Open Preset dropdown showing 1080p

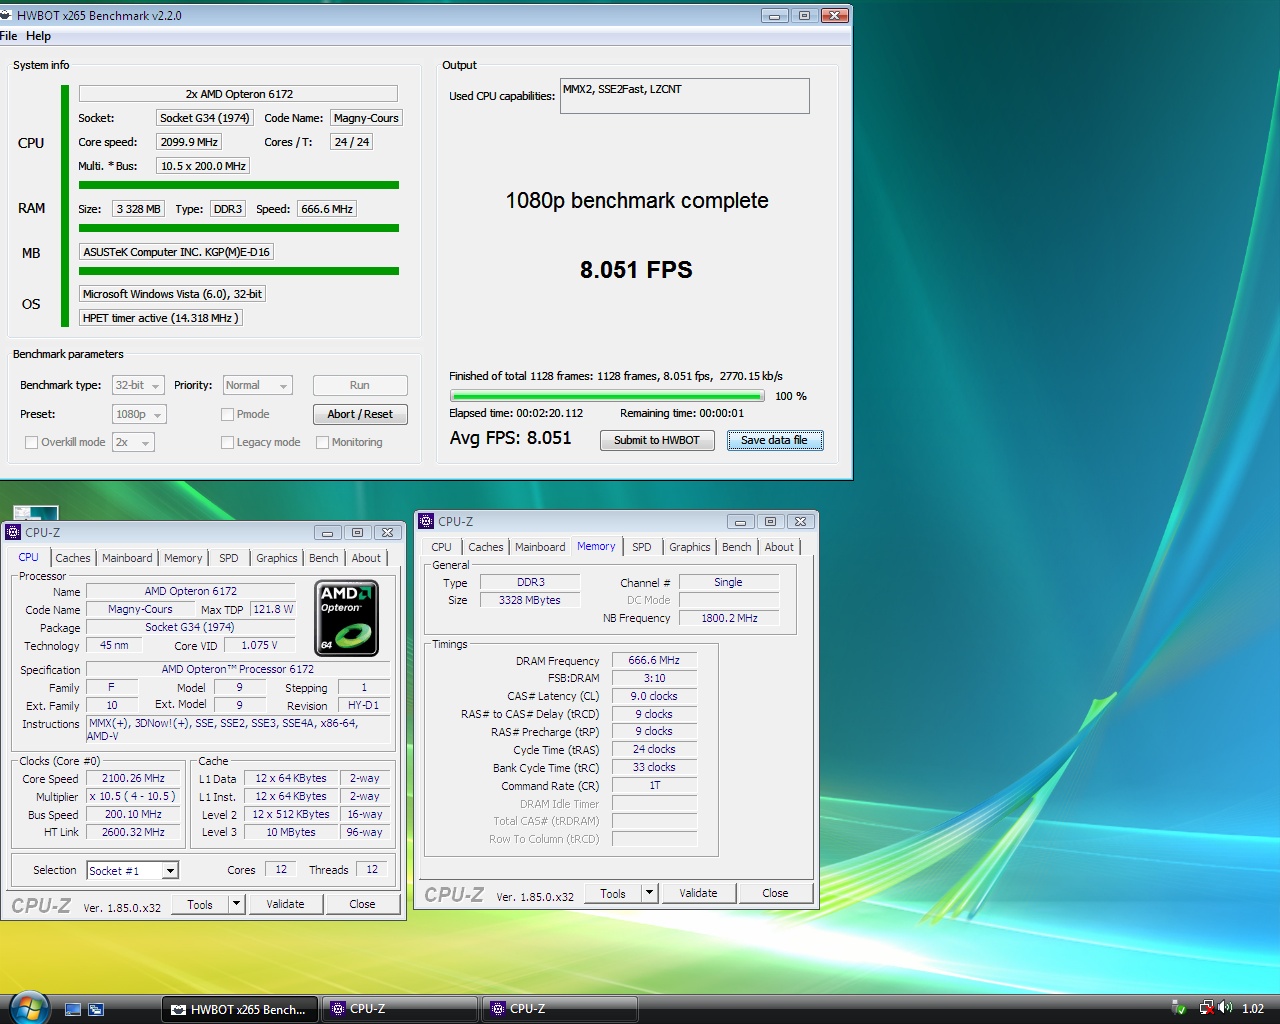139,414
